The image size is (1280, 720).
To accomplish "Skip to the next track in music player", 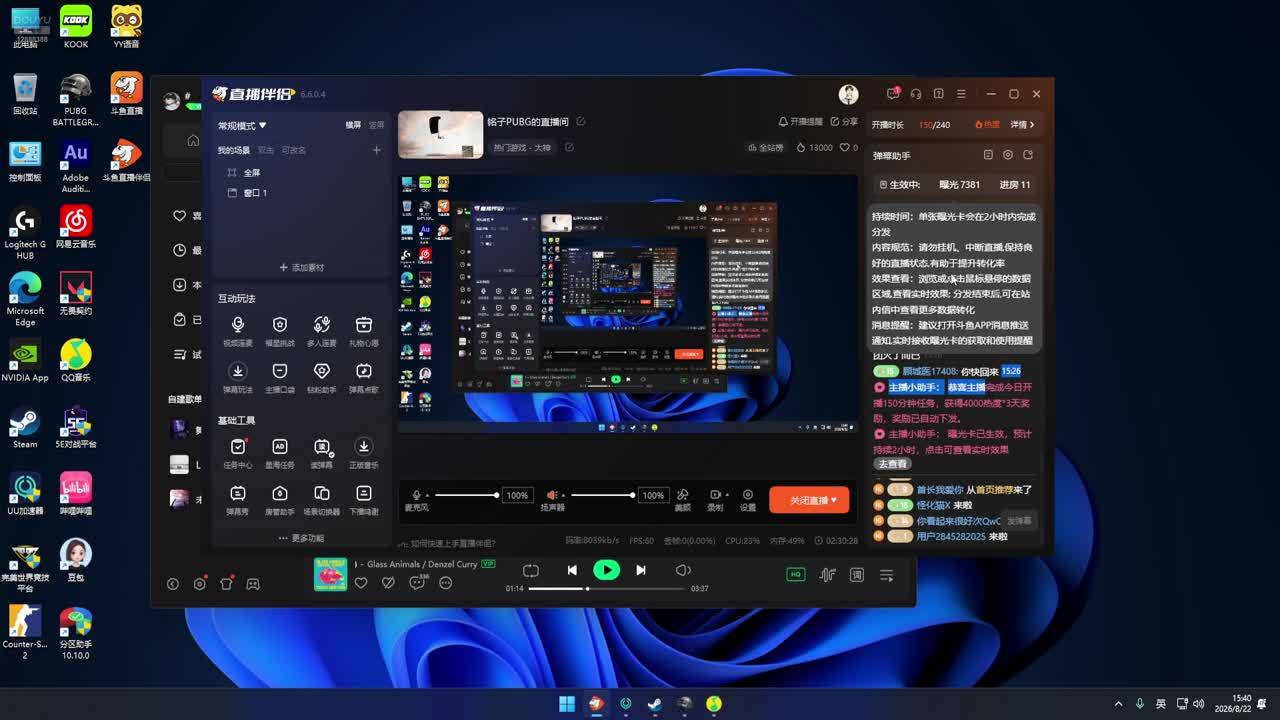I will click(x=641, y=570).
